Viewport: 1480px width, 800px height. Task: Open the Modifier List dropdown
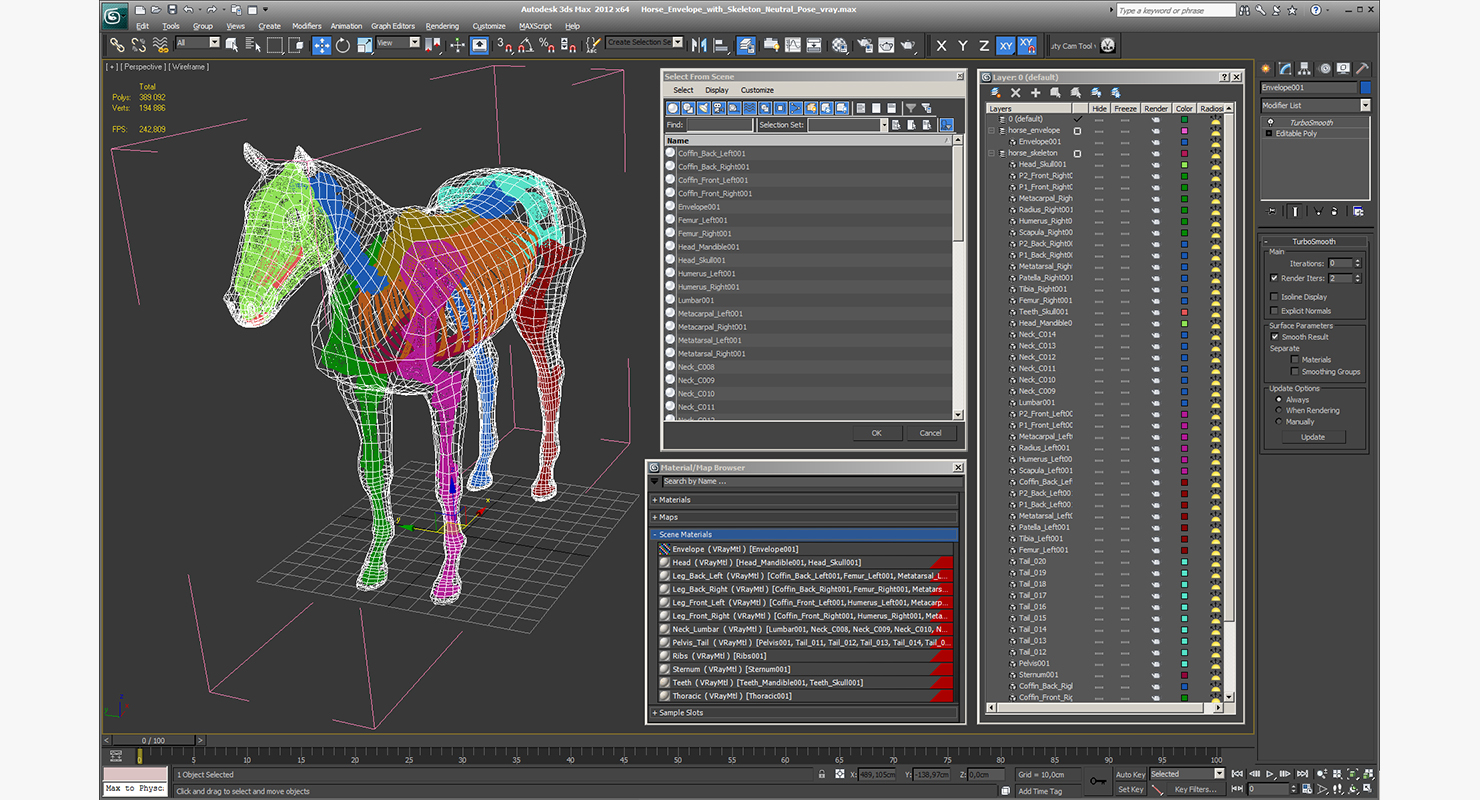(x=1315, y=105)
